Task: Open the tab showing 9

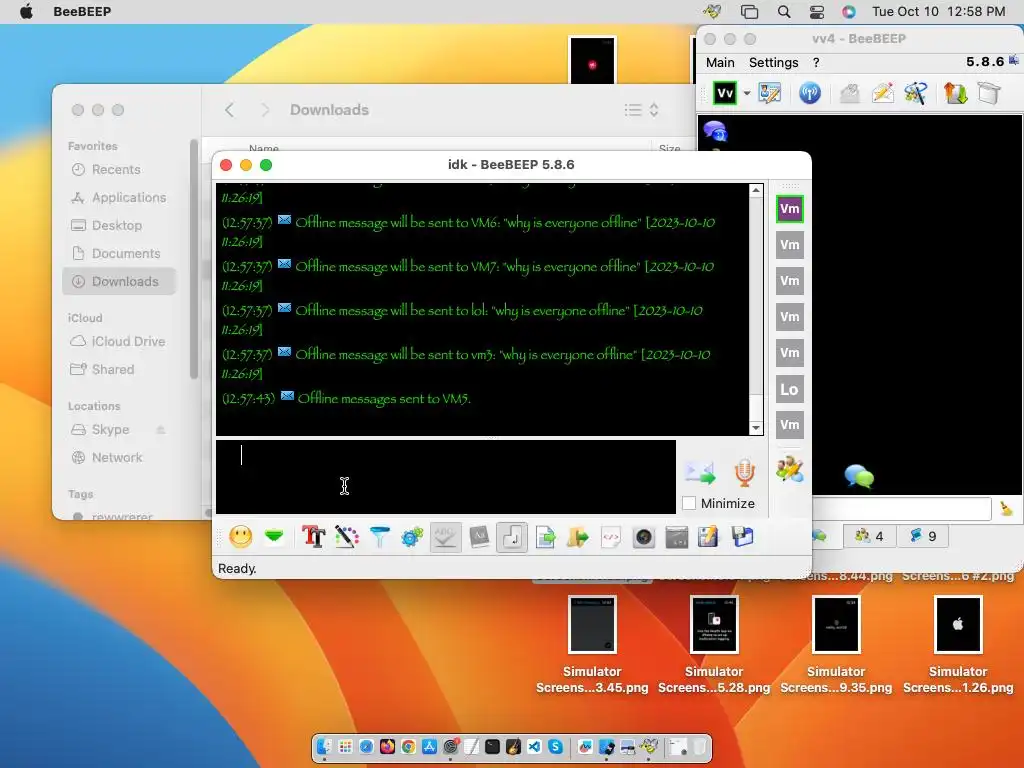Action: tap(923, 536)
